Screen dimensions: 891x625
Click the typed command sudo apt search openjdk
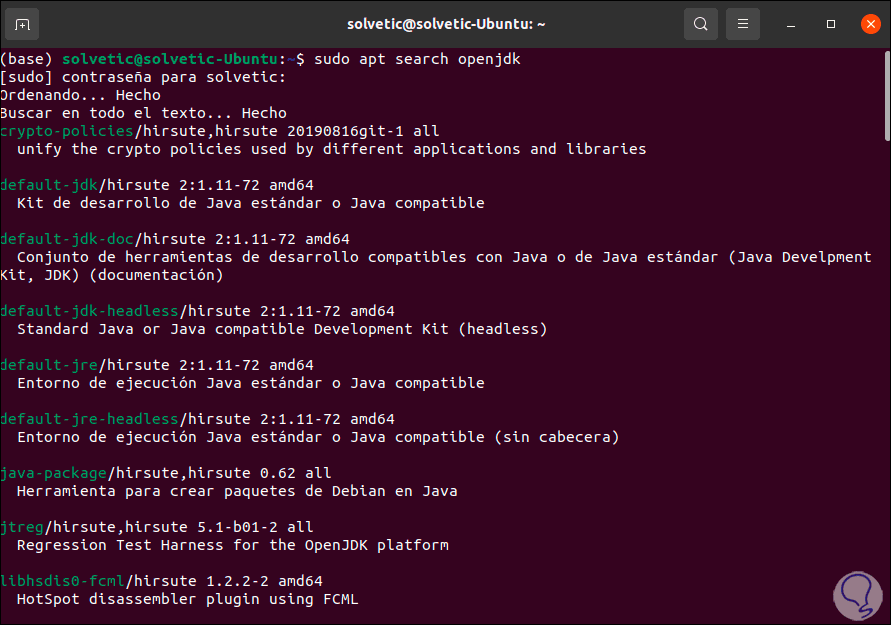(417, 59)
